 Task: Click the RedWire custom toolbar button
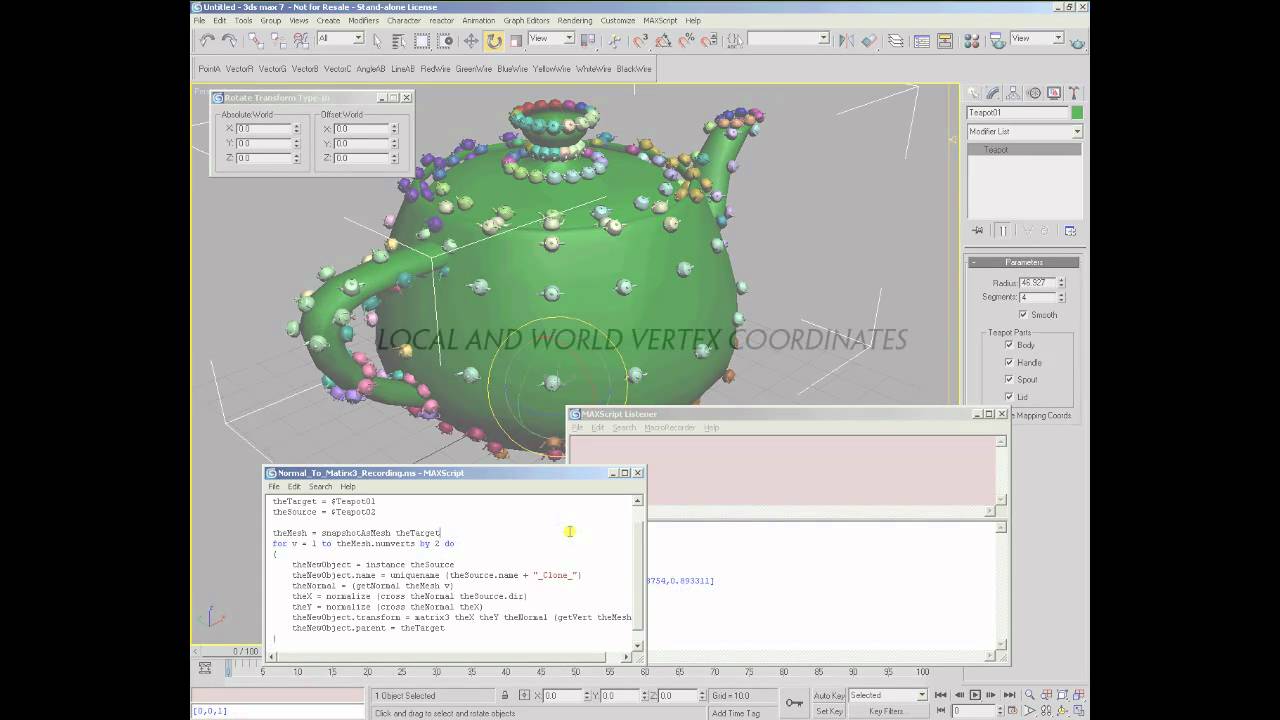(x=435, y=69)
